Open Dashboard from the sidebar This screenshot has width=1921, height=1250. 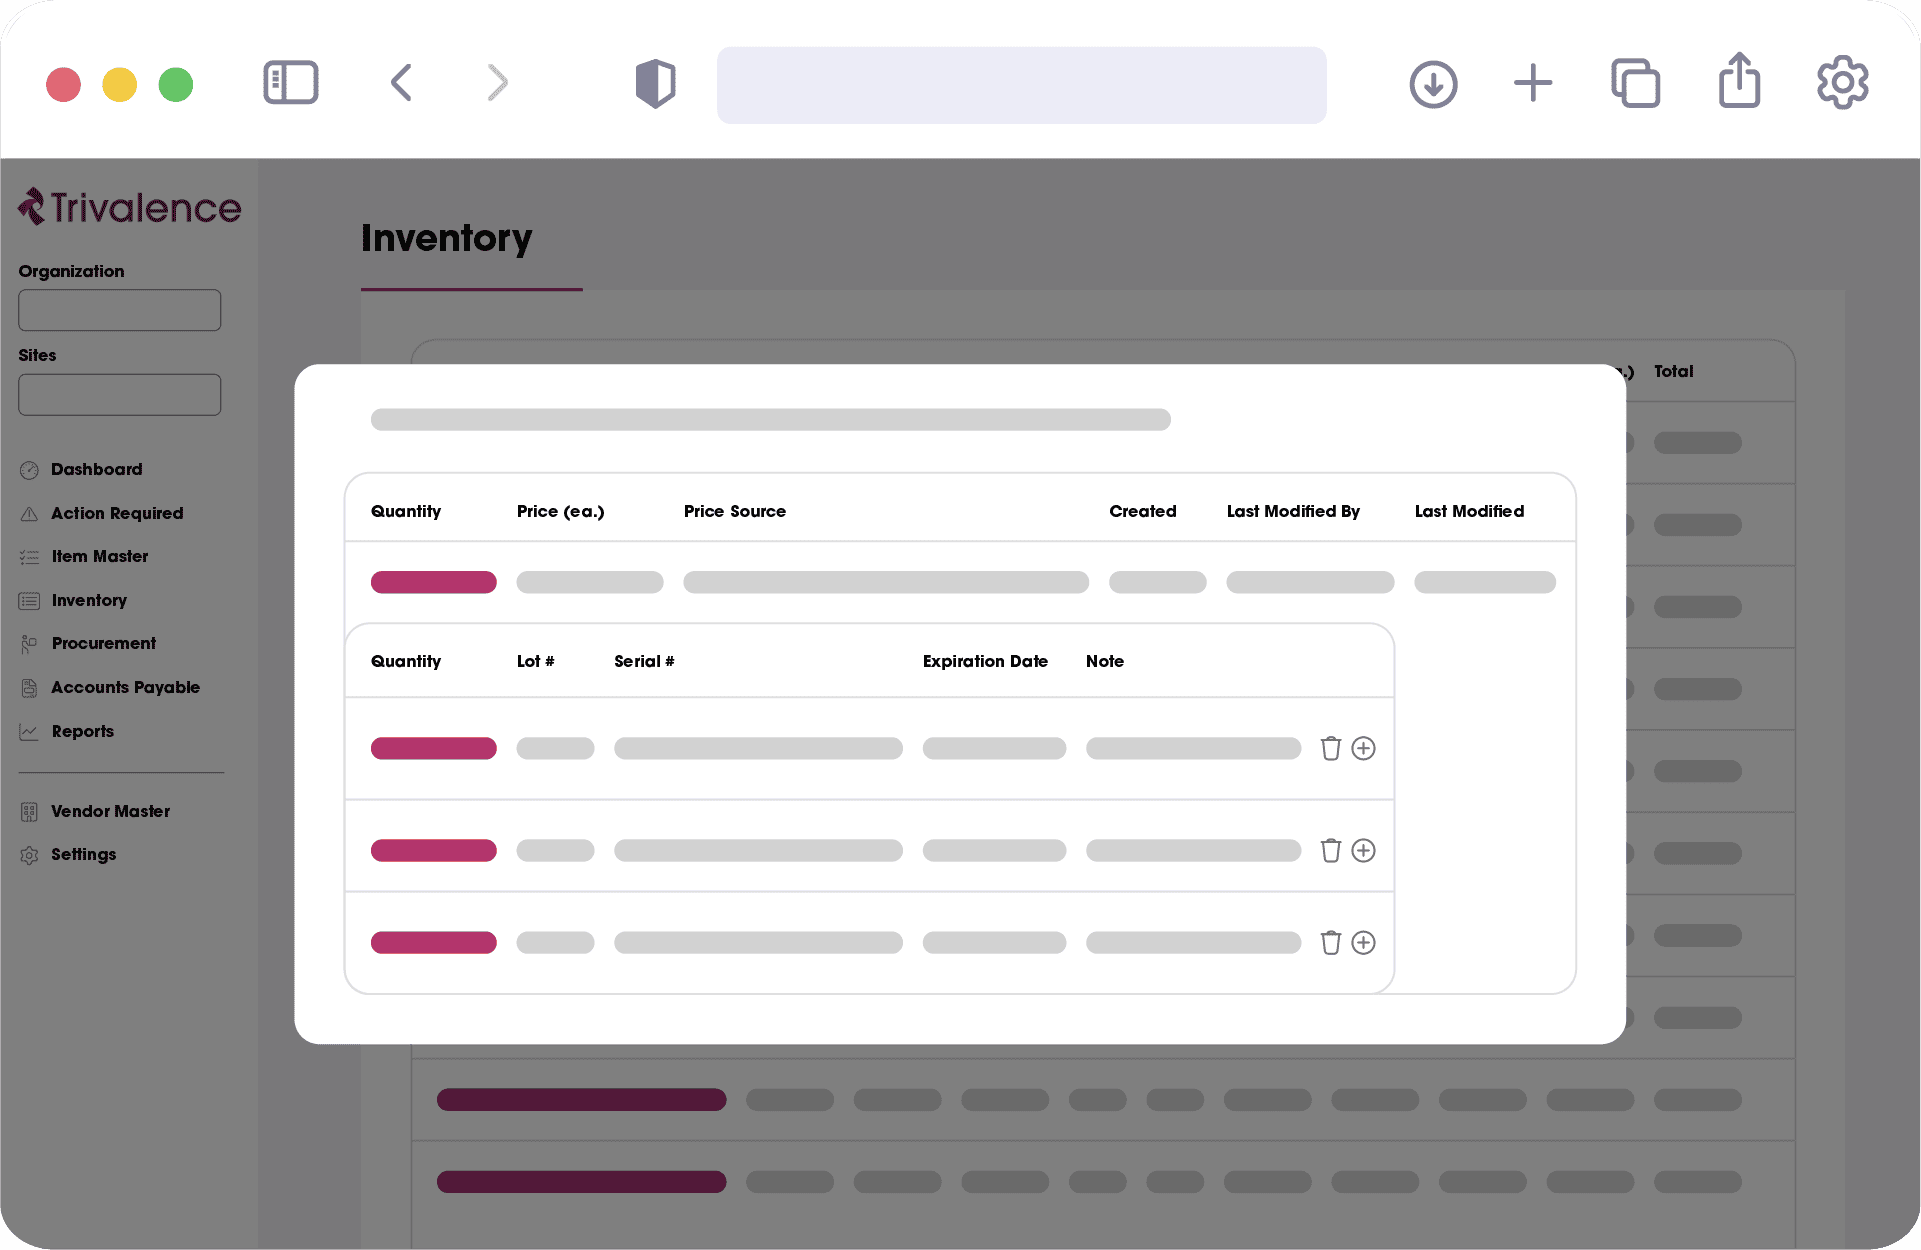tap(95, 469)
